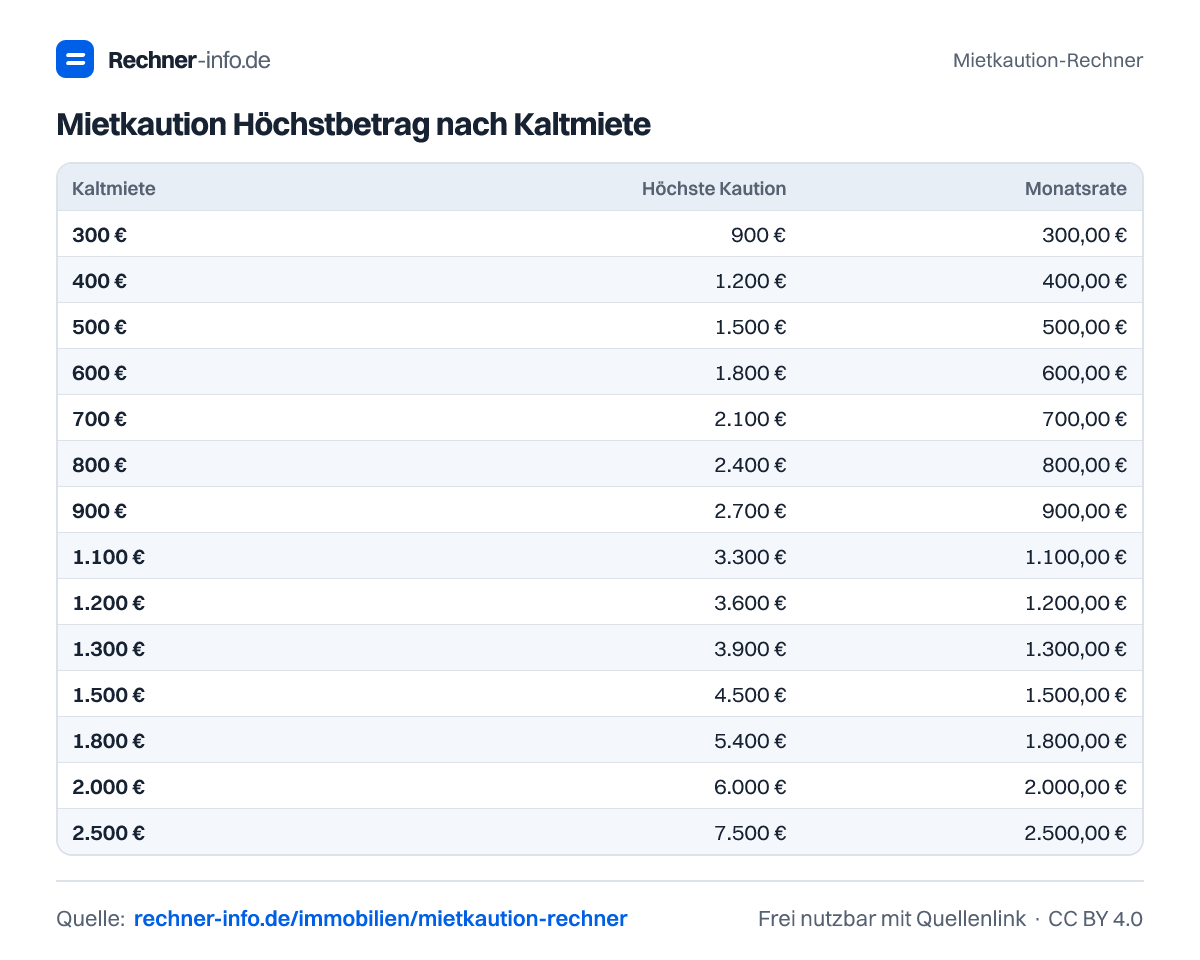Click the 2.400 € Höchste Kaution value
Image resolution: width=1200 pixels, height=960 pixels.
click(750, 465)
